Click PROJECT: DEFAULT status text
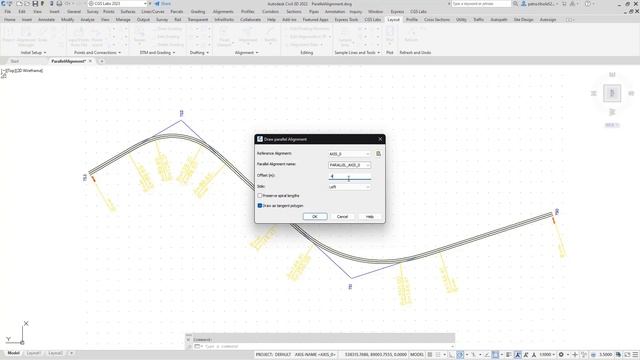Image resolution: width=640 pixels, height=360 pixels. 273,355
